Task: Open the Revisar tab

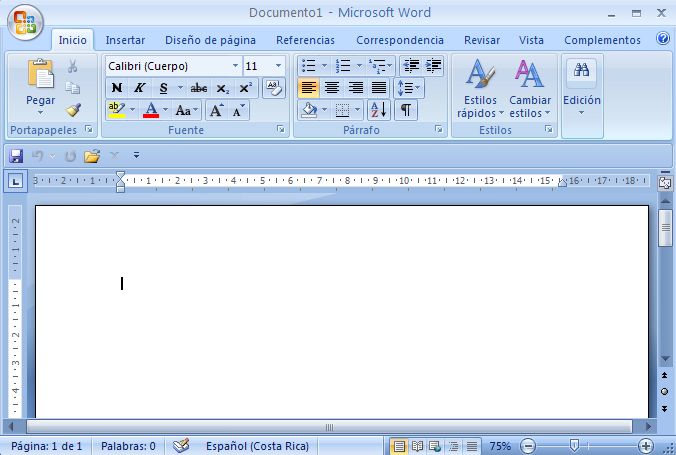Action: [x=482, y=40]
